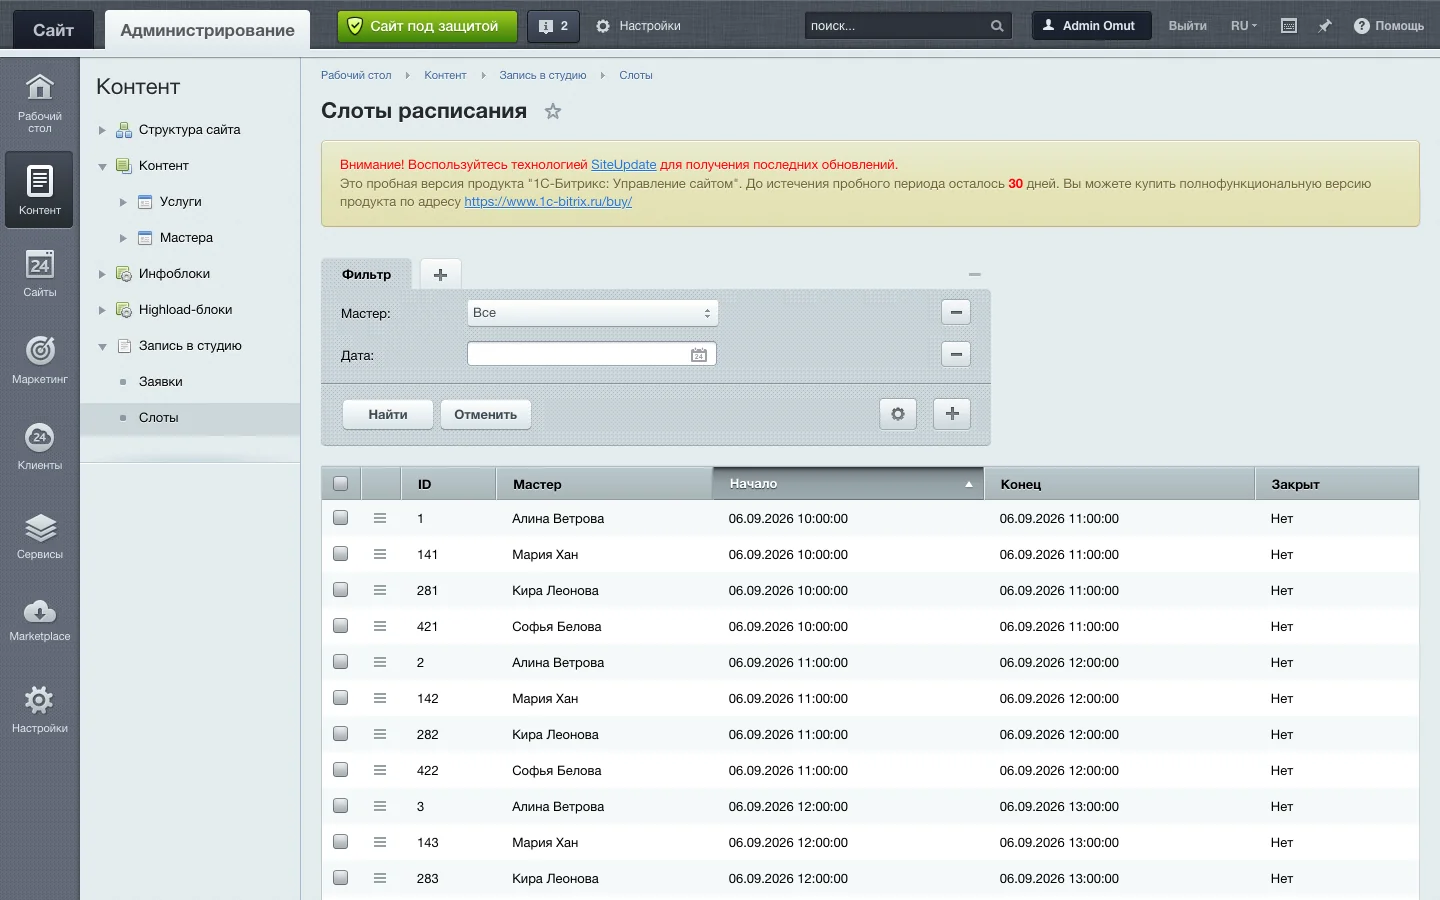Expand the Инфоблоки tree node

click(x=102, y=274)
